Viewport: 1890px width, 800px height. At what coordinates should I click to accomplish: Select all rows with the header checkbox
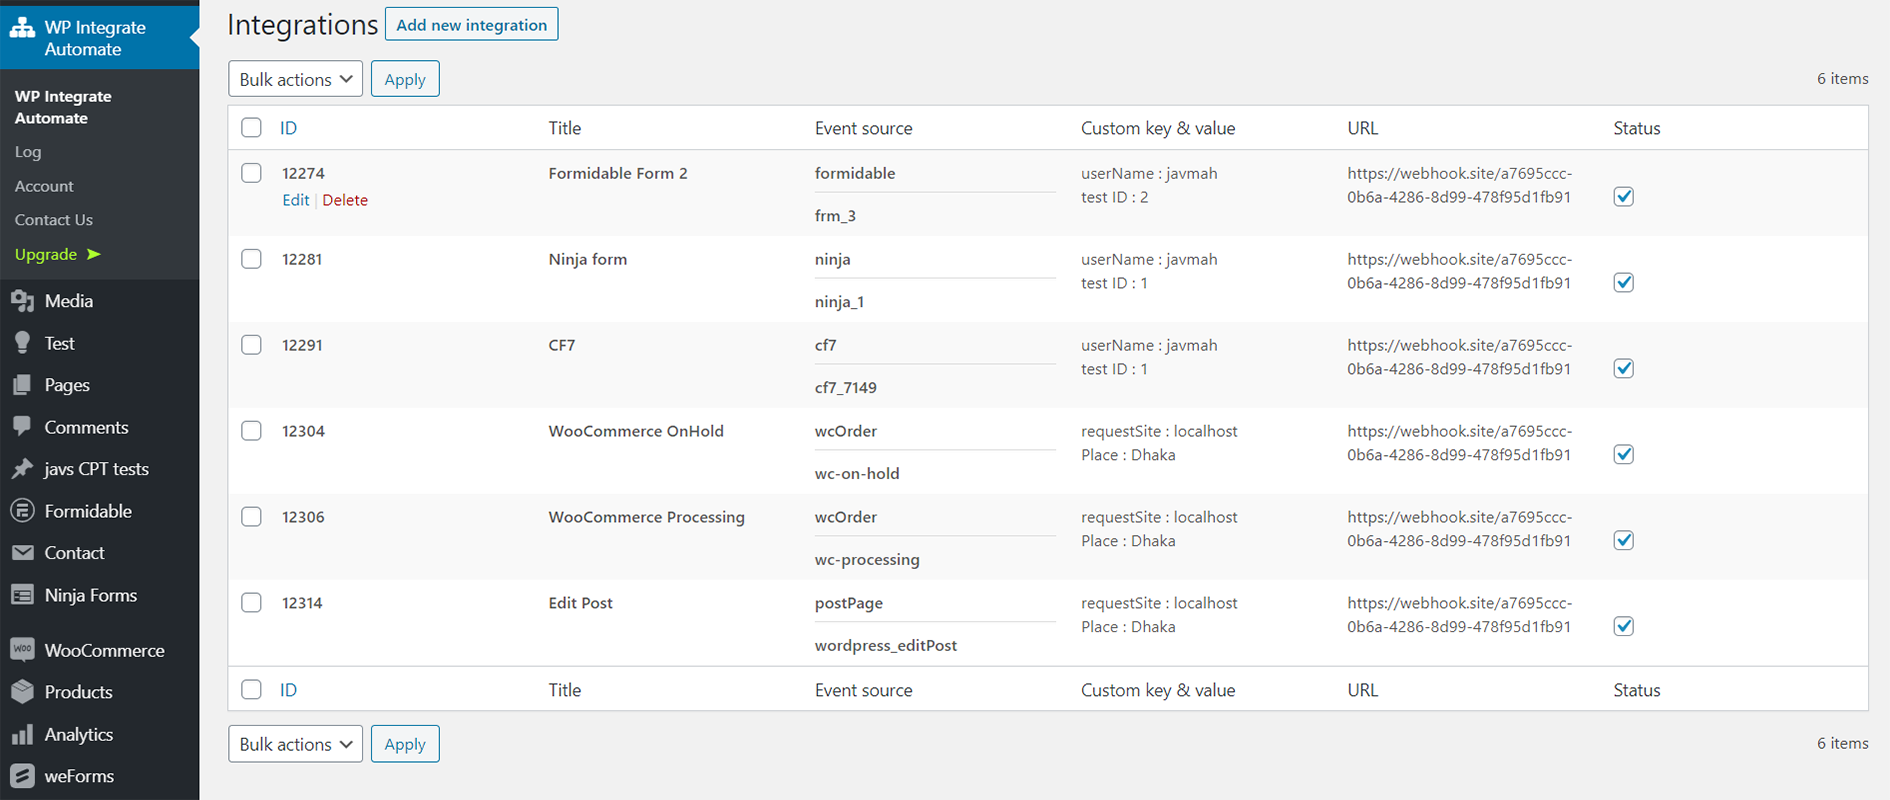point(252,128)
